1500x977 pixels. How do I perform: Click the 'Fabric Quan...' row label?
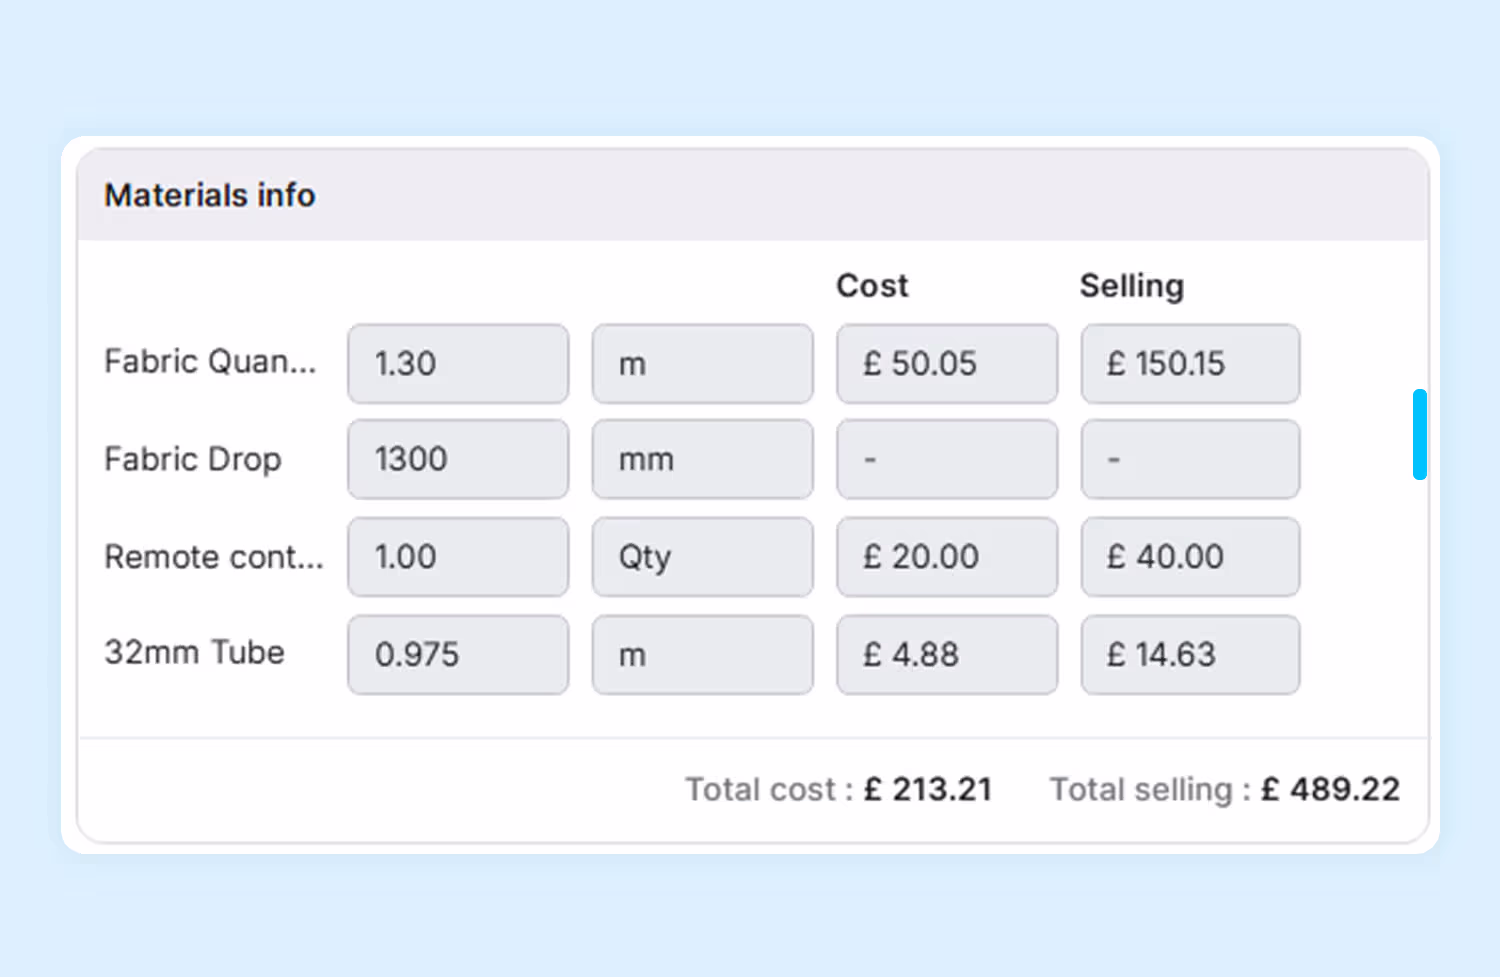tap(210, 361)
